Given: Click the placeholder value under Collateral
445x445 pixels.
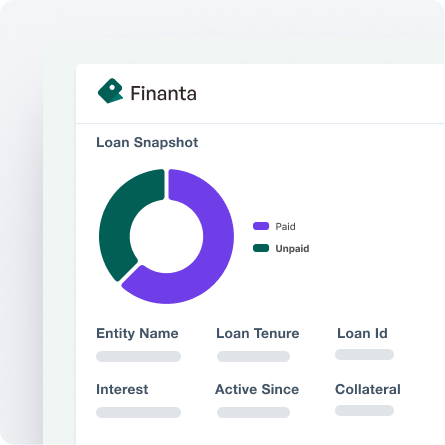Looking at the screenshot, I should point(364,410).
